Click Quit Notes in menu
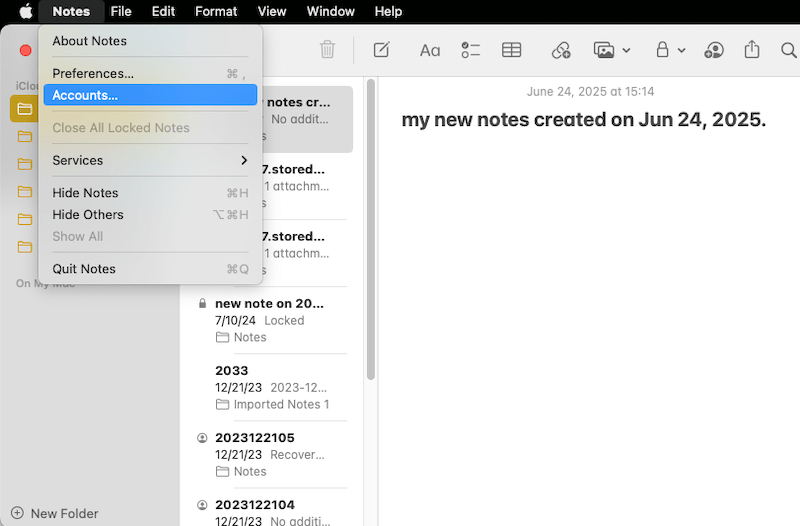 [x=150, y=269]
